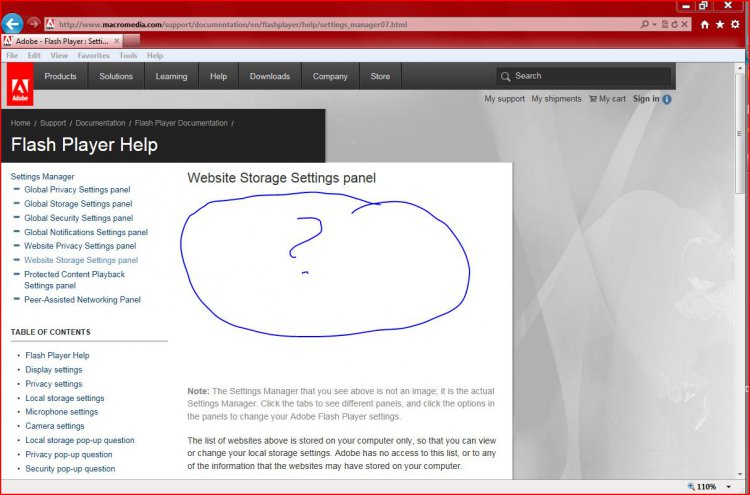Open Website Privacy Settings panel link
750x495 pixels.
(80, 246)
